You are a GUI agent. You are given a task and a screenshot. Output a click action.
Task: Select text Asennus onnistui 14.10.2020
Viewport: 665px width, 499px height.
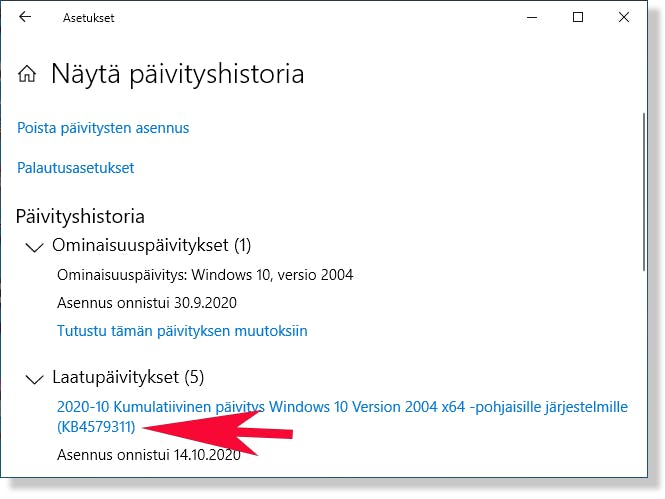pos(149,455)
